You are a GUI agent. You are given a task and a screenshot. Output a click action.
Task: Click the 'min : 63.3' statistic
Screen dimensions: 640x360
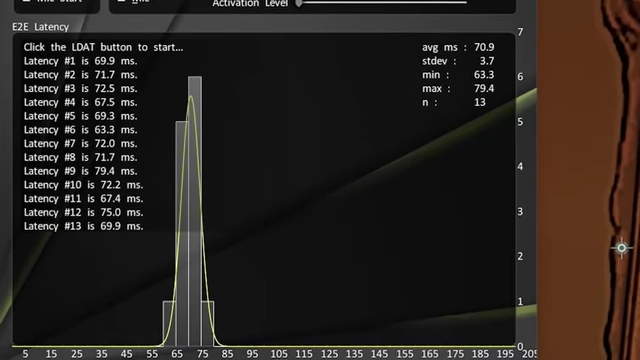coord(458,75)
